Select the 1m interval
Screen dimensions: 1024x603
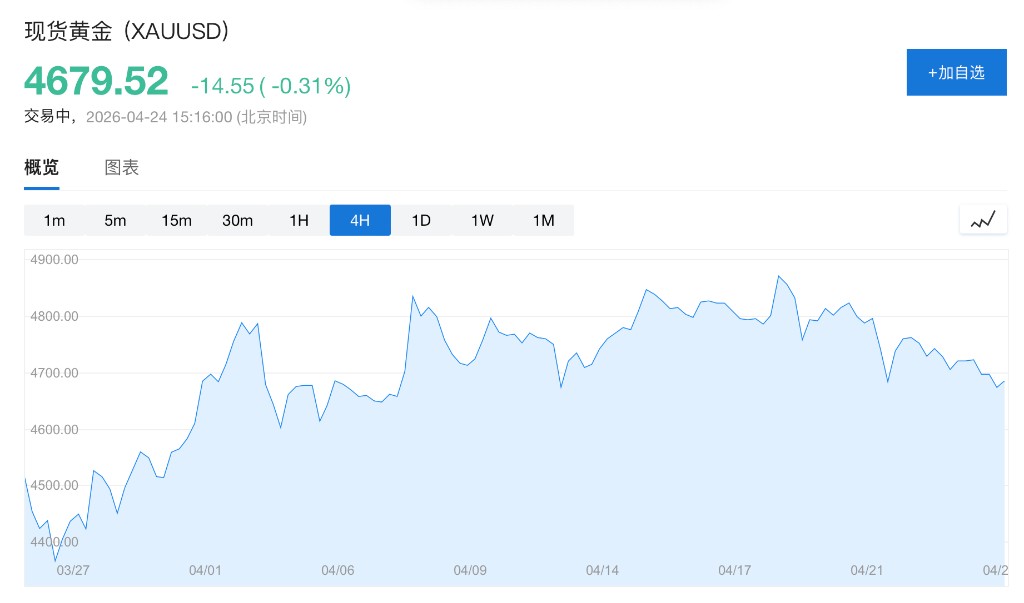point(54,220)
